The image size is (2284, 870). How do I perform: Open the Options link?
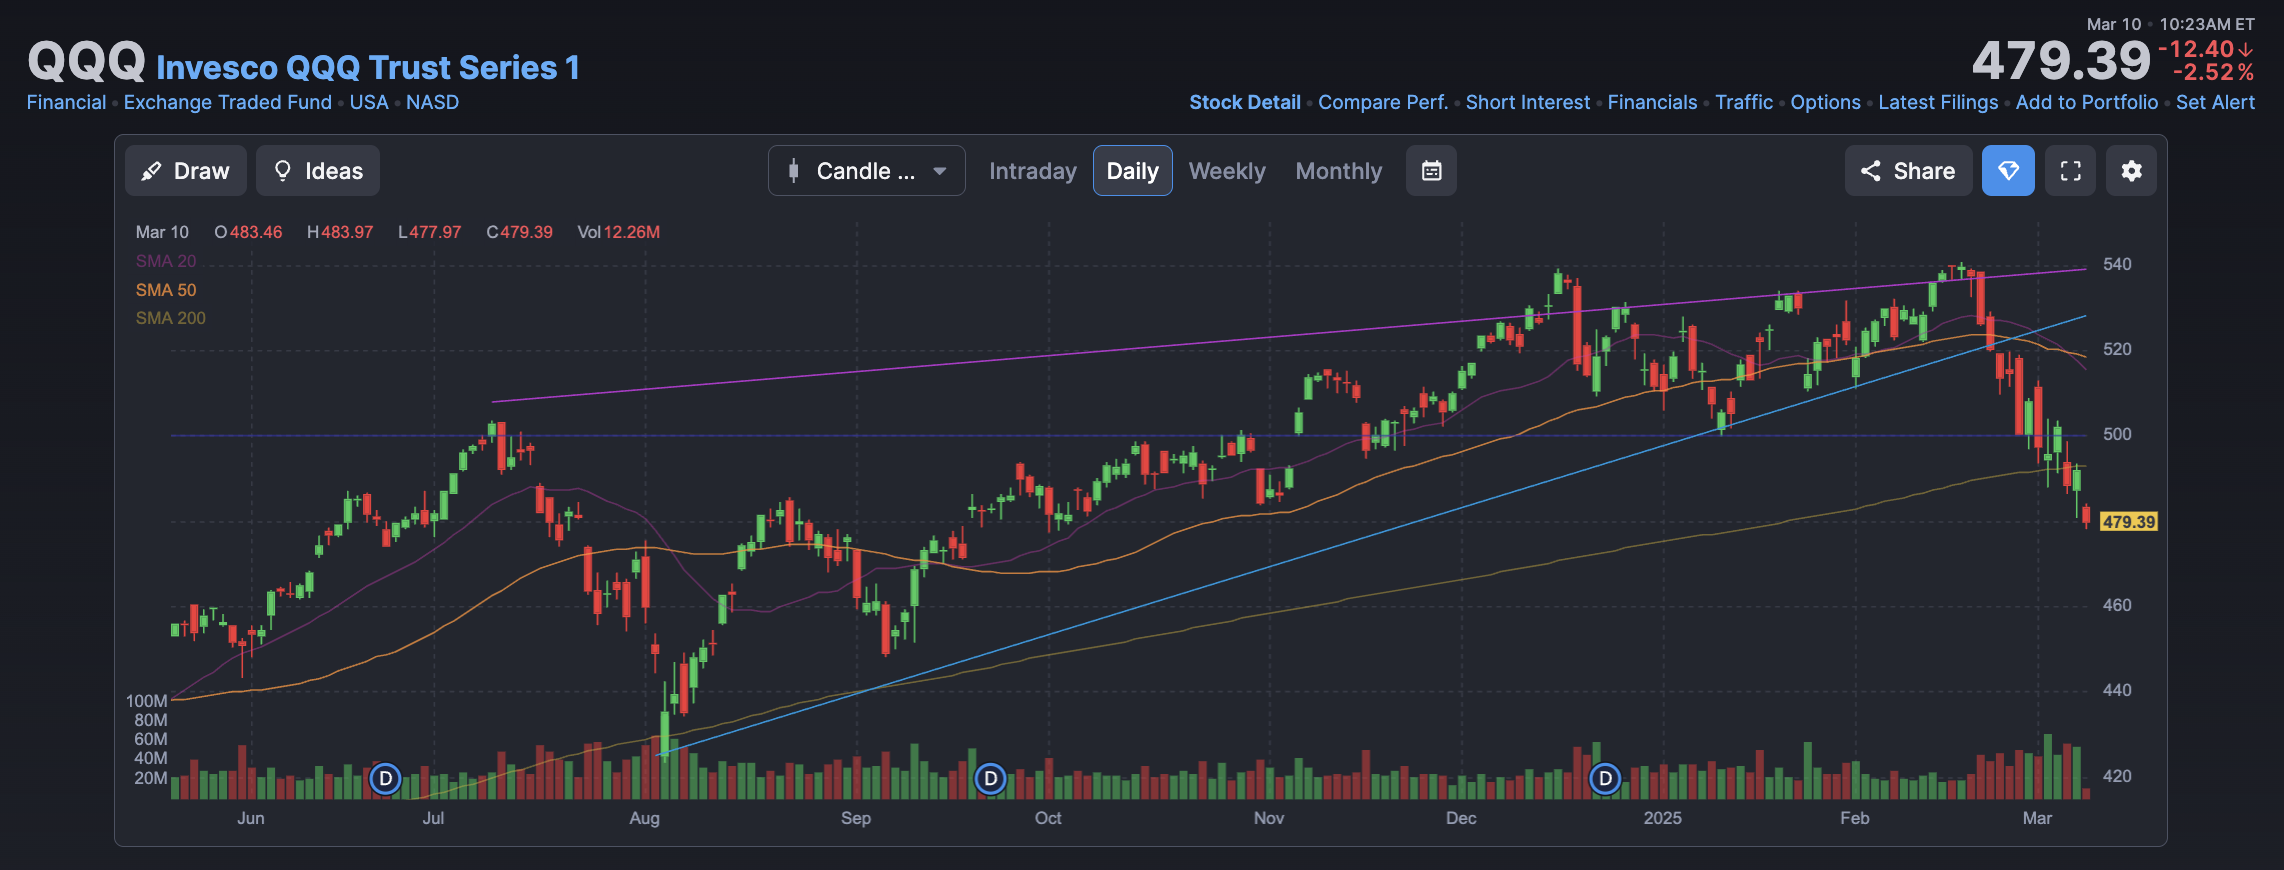pos(1825,102)
